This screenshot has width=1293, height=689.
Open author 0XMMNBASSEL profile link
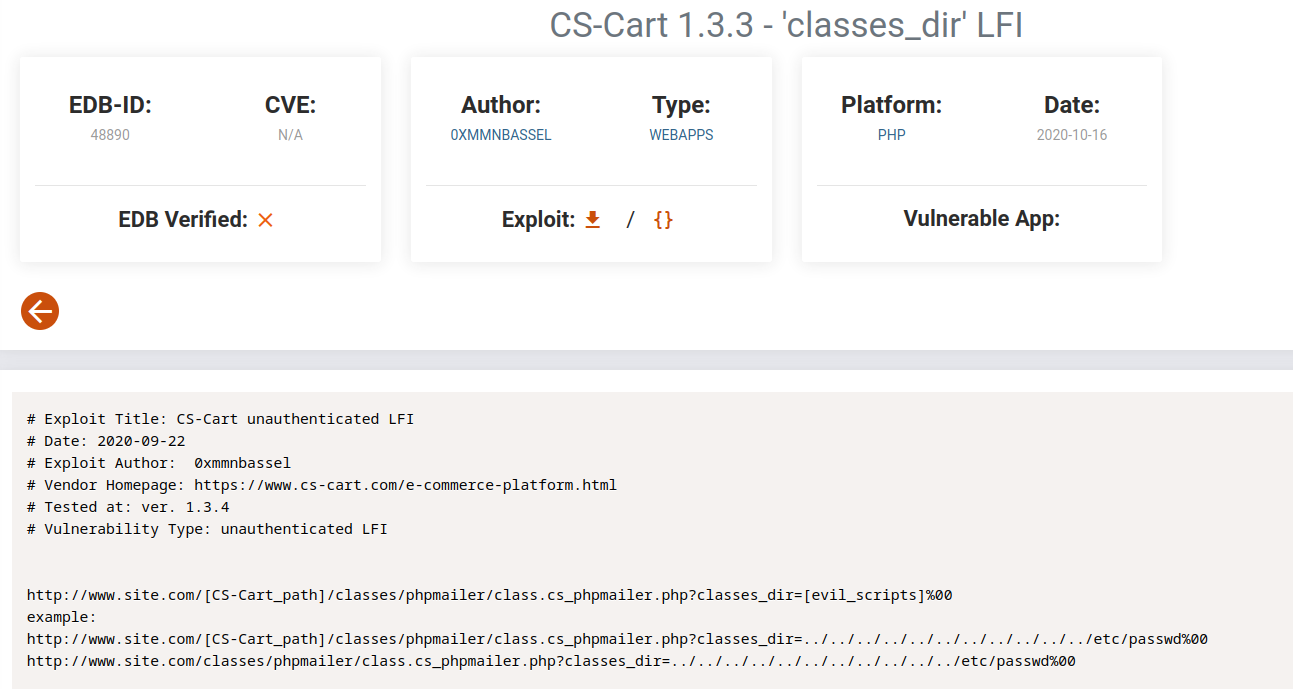click(x=501, y=135)
